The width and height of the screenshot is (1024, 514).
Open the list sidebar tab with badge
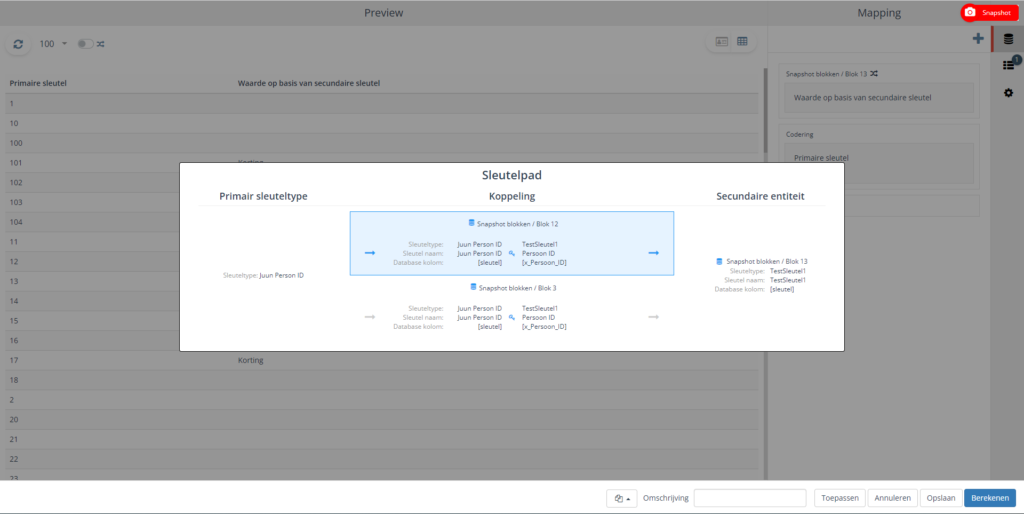click(x=1008, y=64)
